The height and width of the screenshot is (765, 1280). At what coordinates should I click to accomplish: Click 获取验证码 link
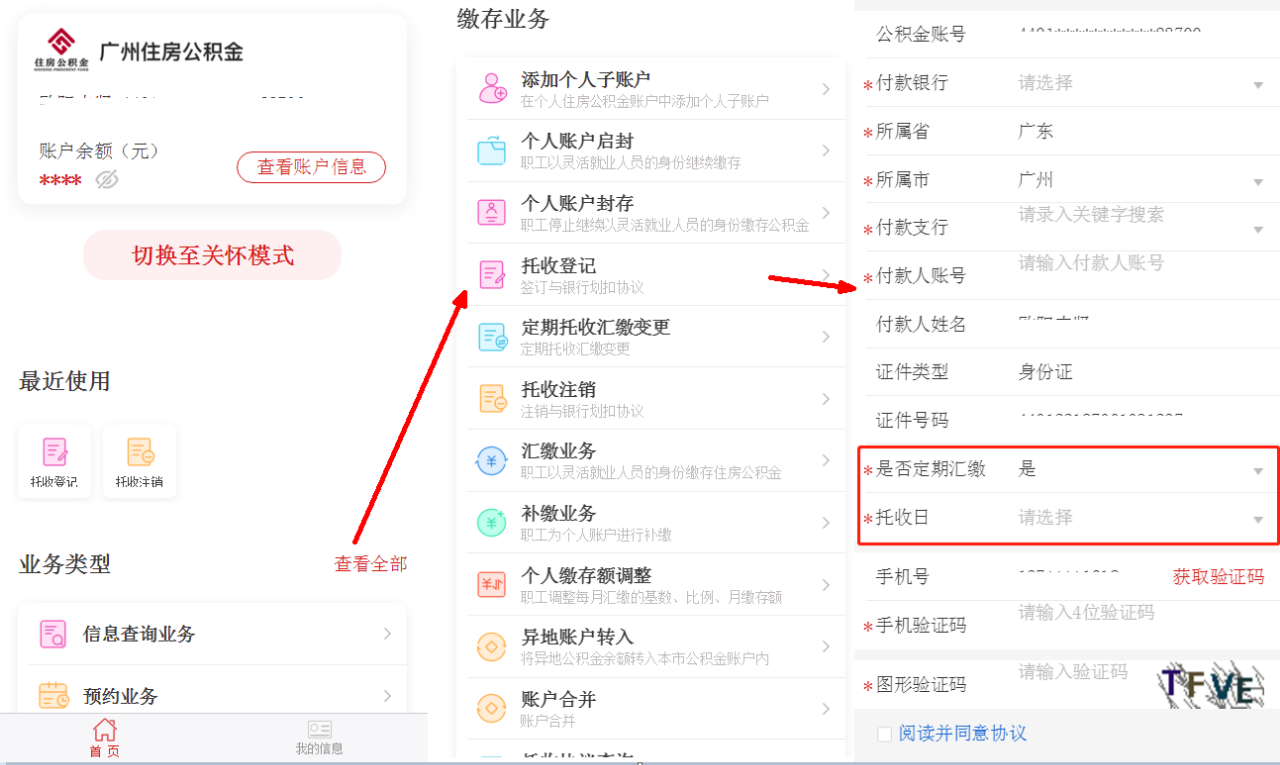(1218, 576)
